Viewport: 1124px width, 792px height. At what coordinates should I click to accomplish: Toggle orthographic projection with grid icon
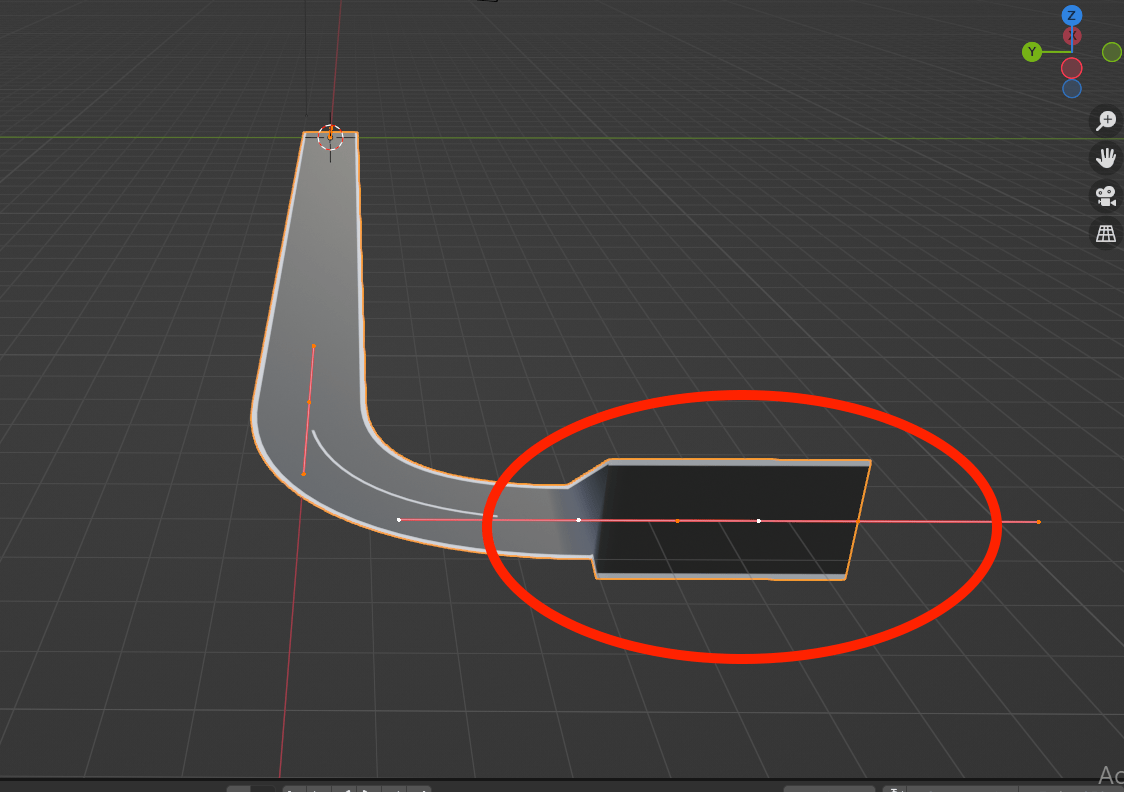point(1105,232)
